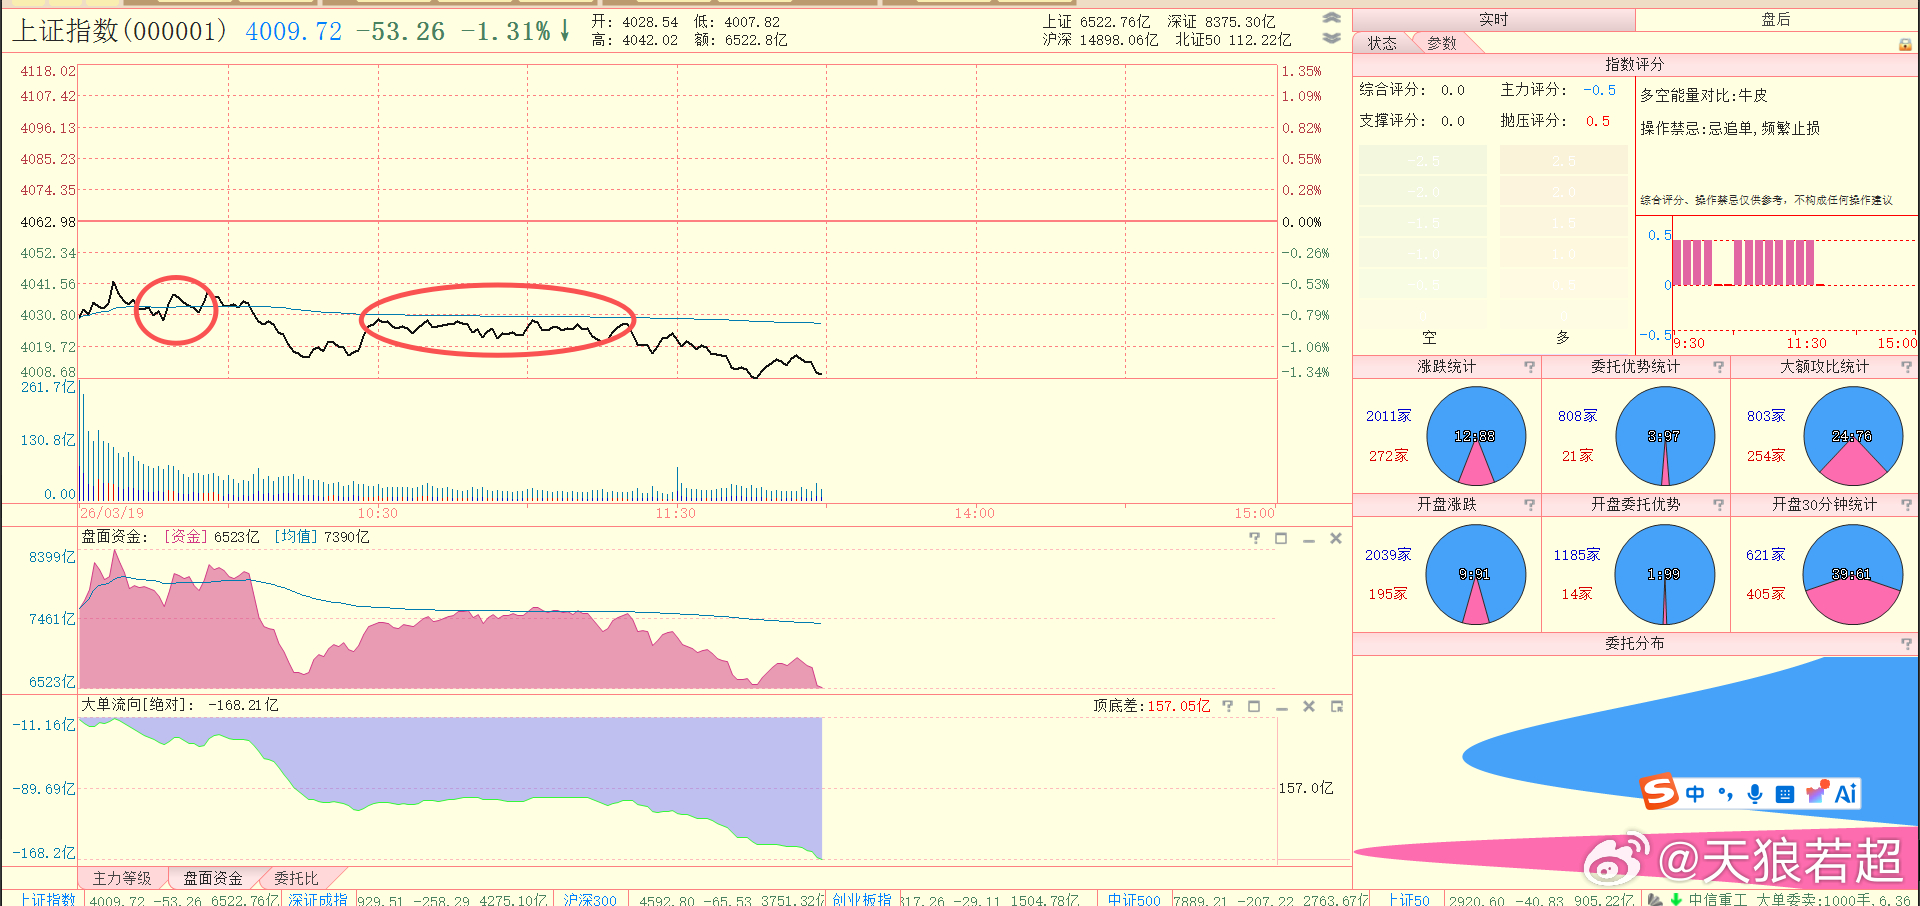
Task: Click the double down chevron beside market totals
Action: 1331,38
